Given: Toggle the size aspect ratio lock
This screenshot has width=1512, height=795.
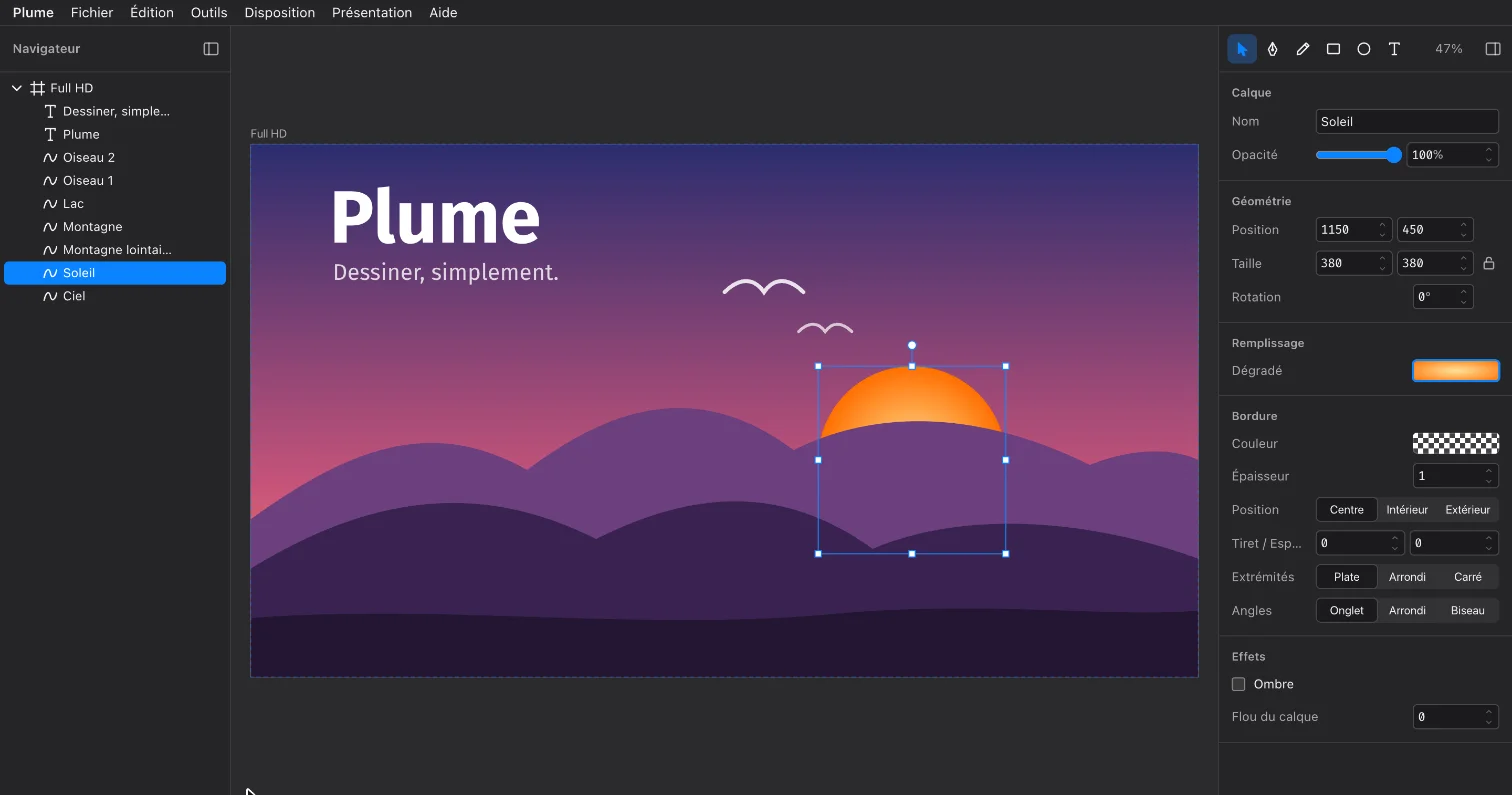Looking at the screenshot, I should point(1488,263).
